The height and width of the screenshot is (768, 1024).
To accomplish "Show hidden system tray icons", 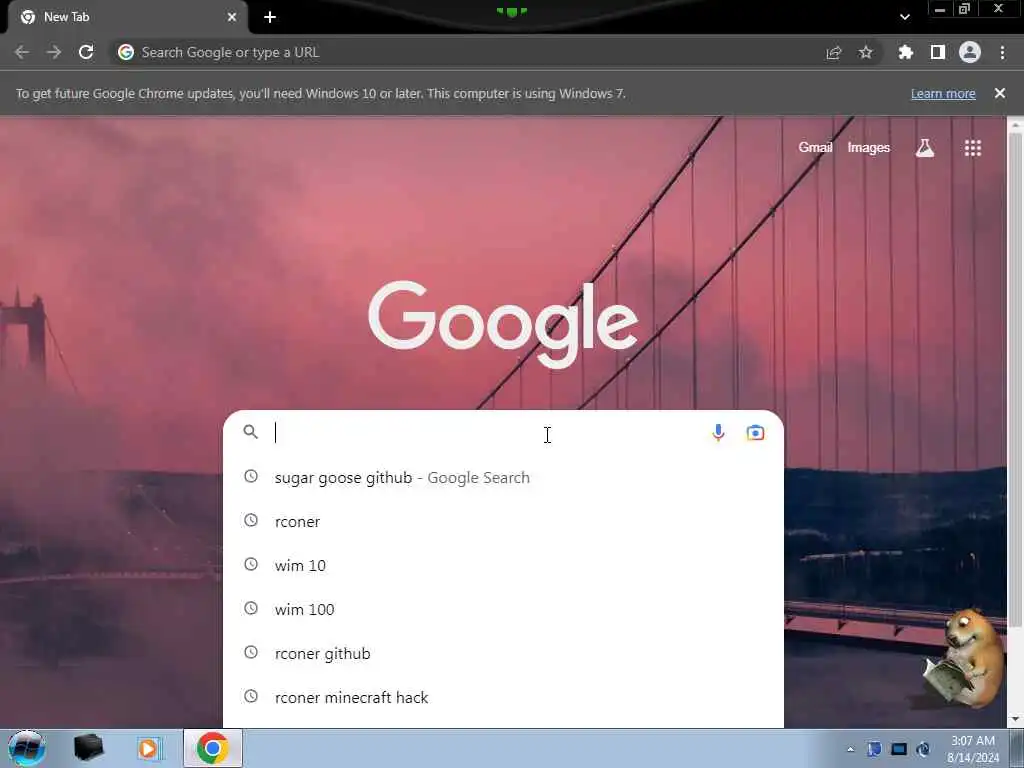I will [850, 749].
